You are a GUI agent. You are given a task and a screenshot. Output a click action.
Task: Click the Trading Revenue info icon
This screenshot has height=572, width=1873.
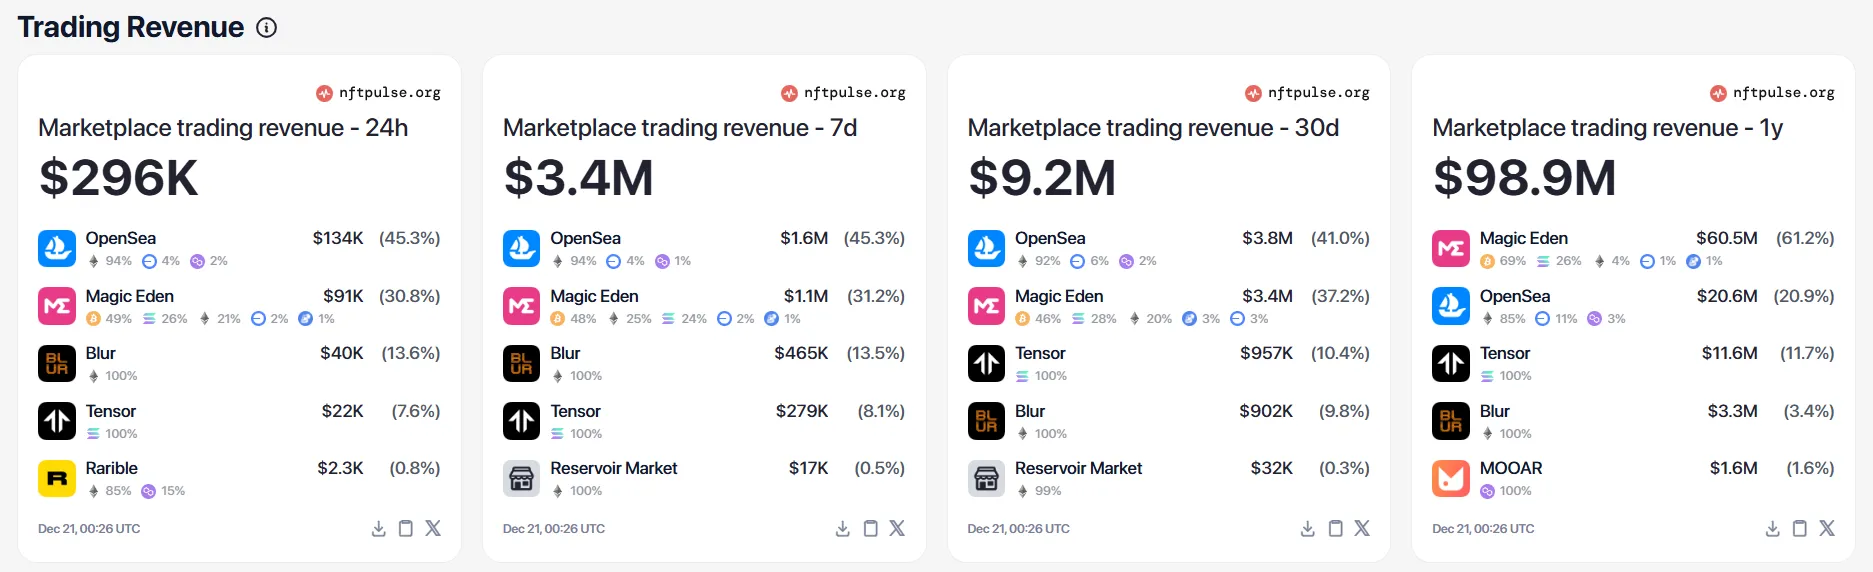pos(266,28)
